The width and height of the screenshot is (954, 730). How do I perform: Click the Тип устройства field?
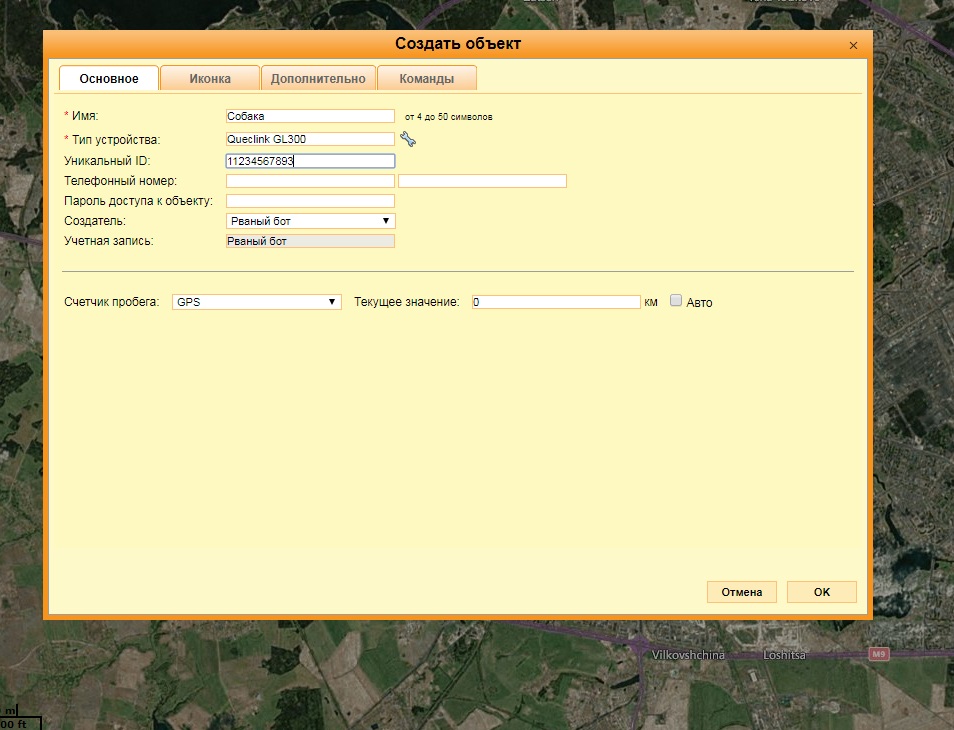click(x=310, y=139)
